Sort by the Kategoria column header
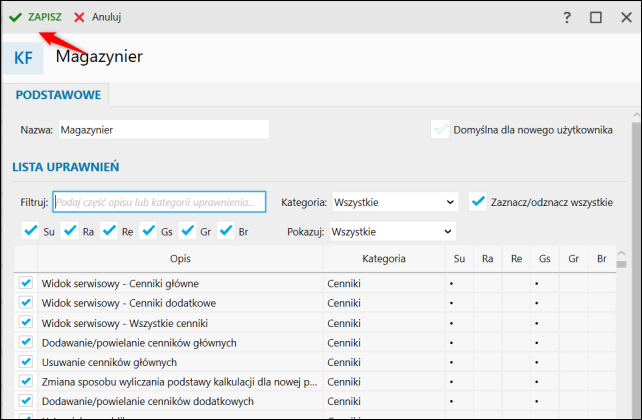Viewport: 642px width, 420px height. 384,258
